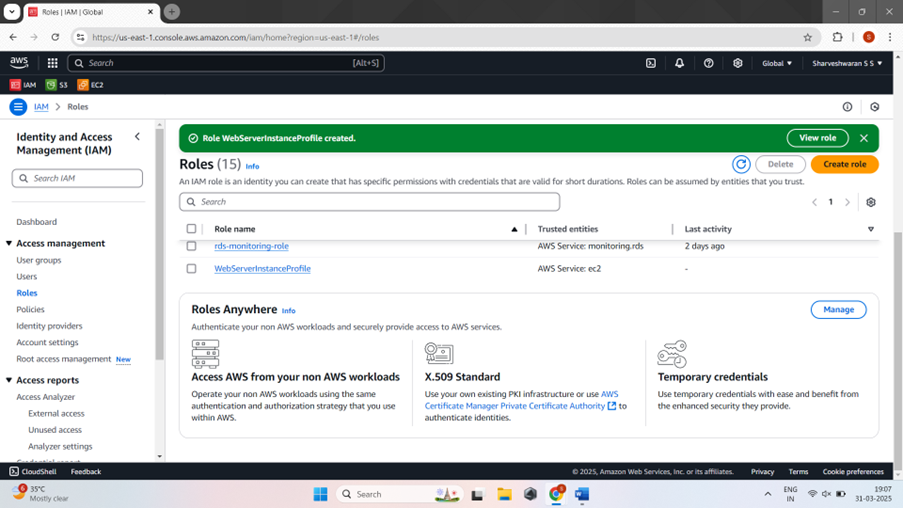Open File Explorer from taskbar
Screen dimensions: 903x508
(504, 494)
